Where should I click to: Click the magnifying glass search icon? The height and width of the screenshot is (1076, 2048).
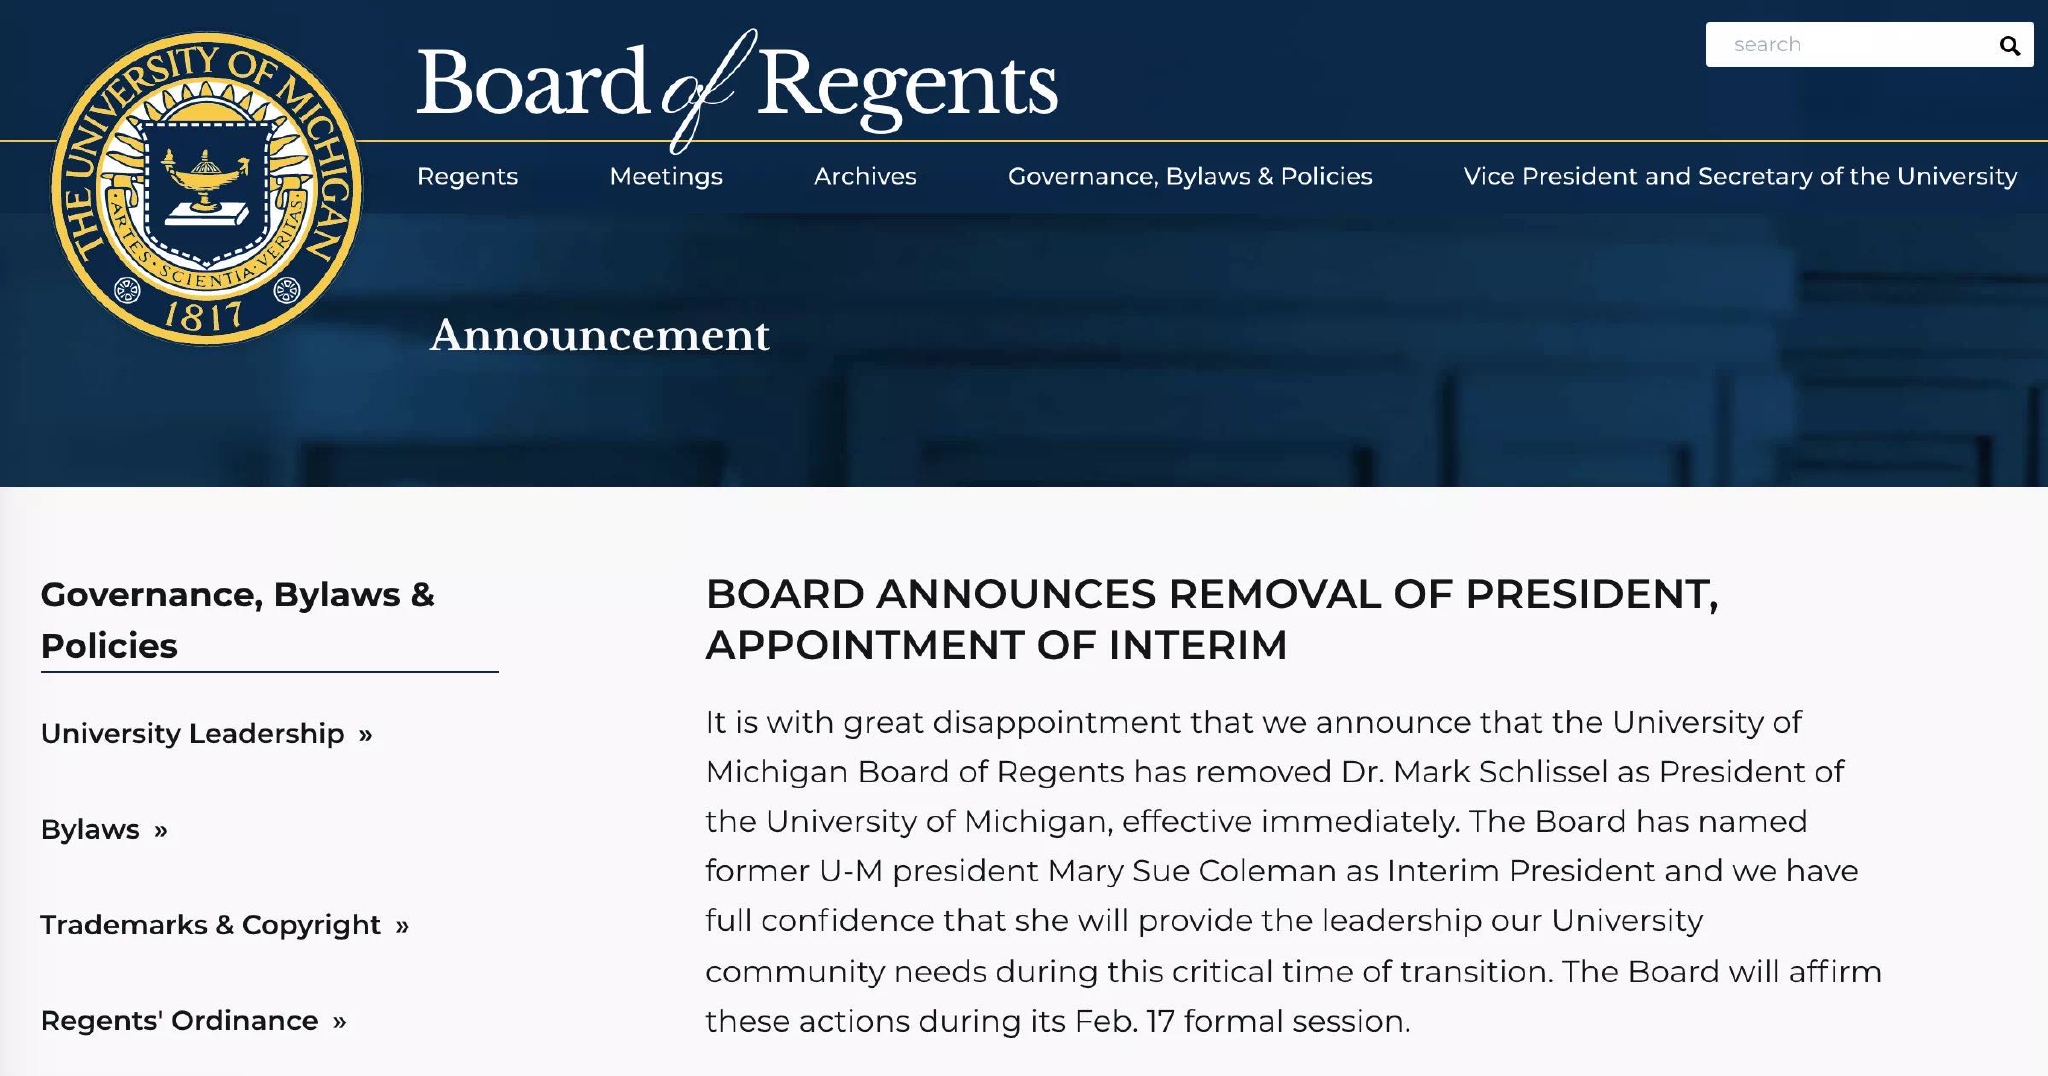(x=2009, y=46)
